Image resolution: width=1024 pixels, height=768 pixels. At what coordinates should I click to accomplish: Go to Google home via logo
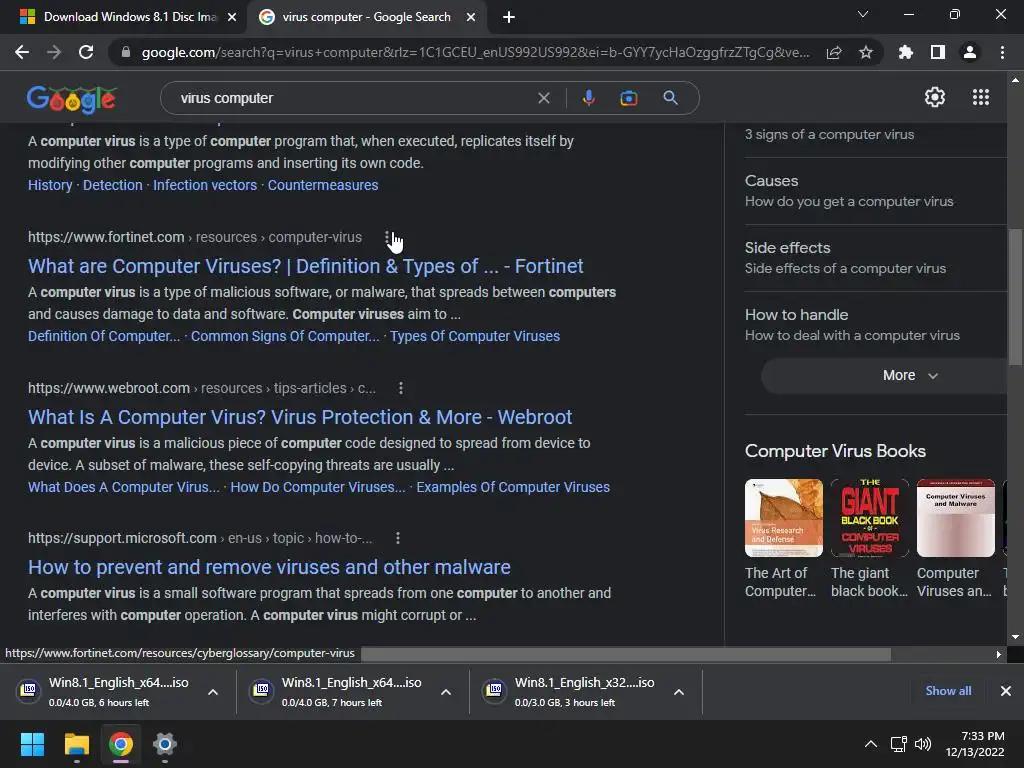(72, 99)
